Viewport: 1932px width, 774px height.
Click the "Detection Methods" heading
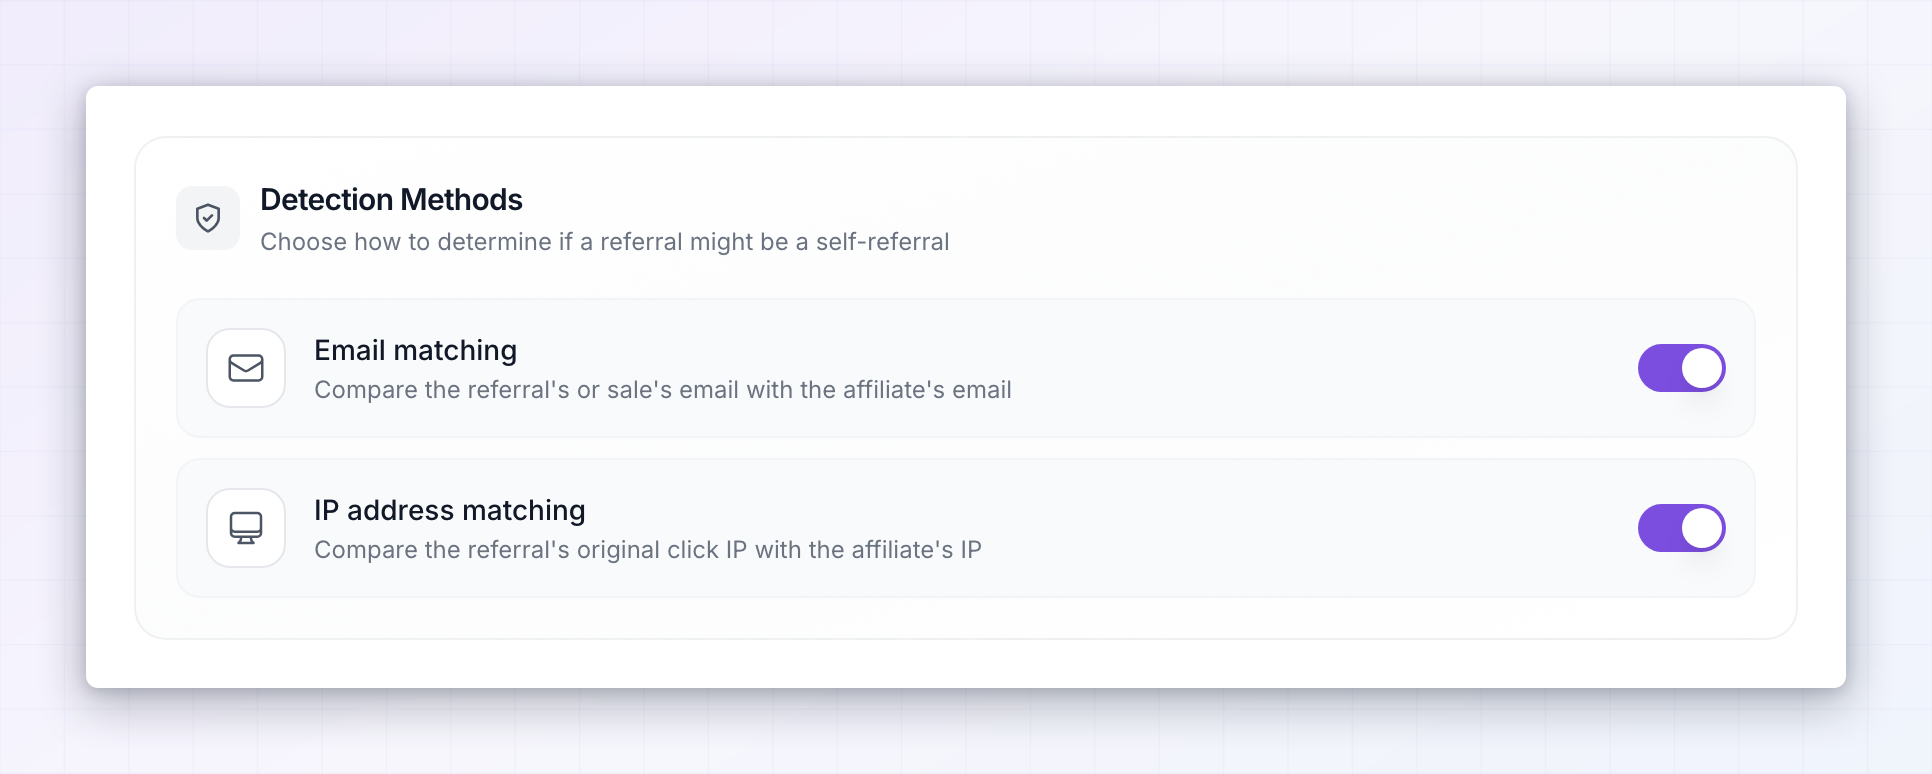coord(391,200)
